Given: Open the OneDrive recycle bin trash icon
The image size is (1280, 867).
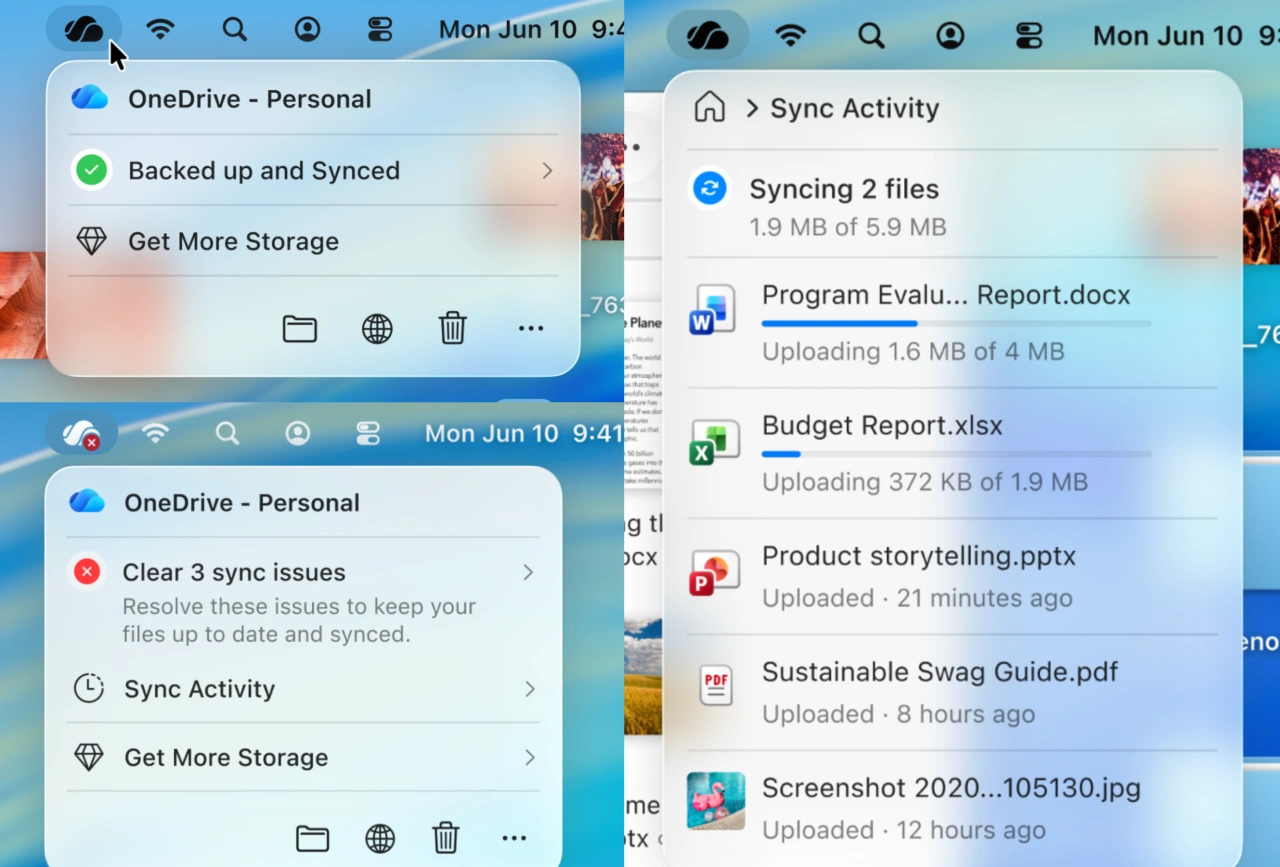Looking at the screenshot, I should pos(453,328).
